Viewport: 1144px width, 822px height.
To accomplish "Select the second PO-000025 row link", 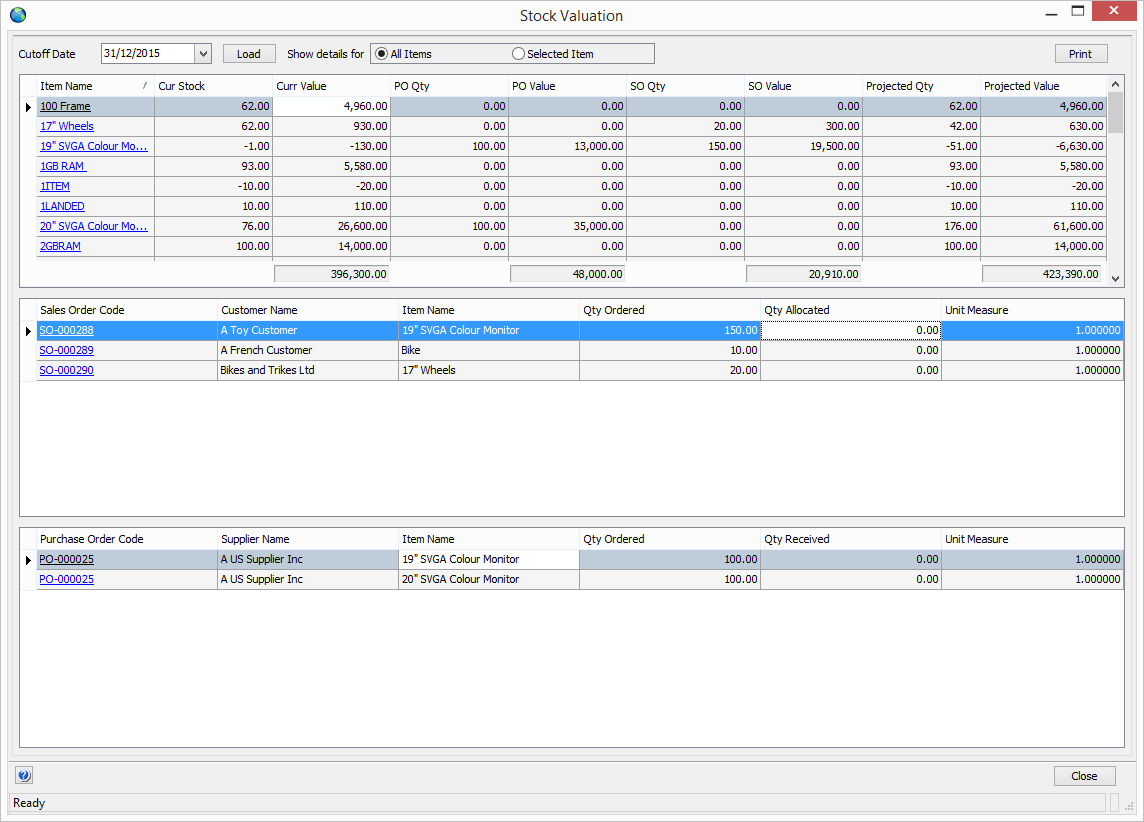I will point(66,579).
